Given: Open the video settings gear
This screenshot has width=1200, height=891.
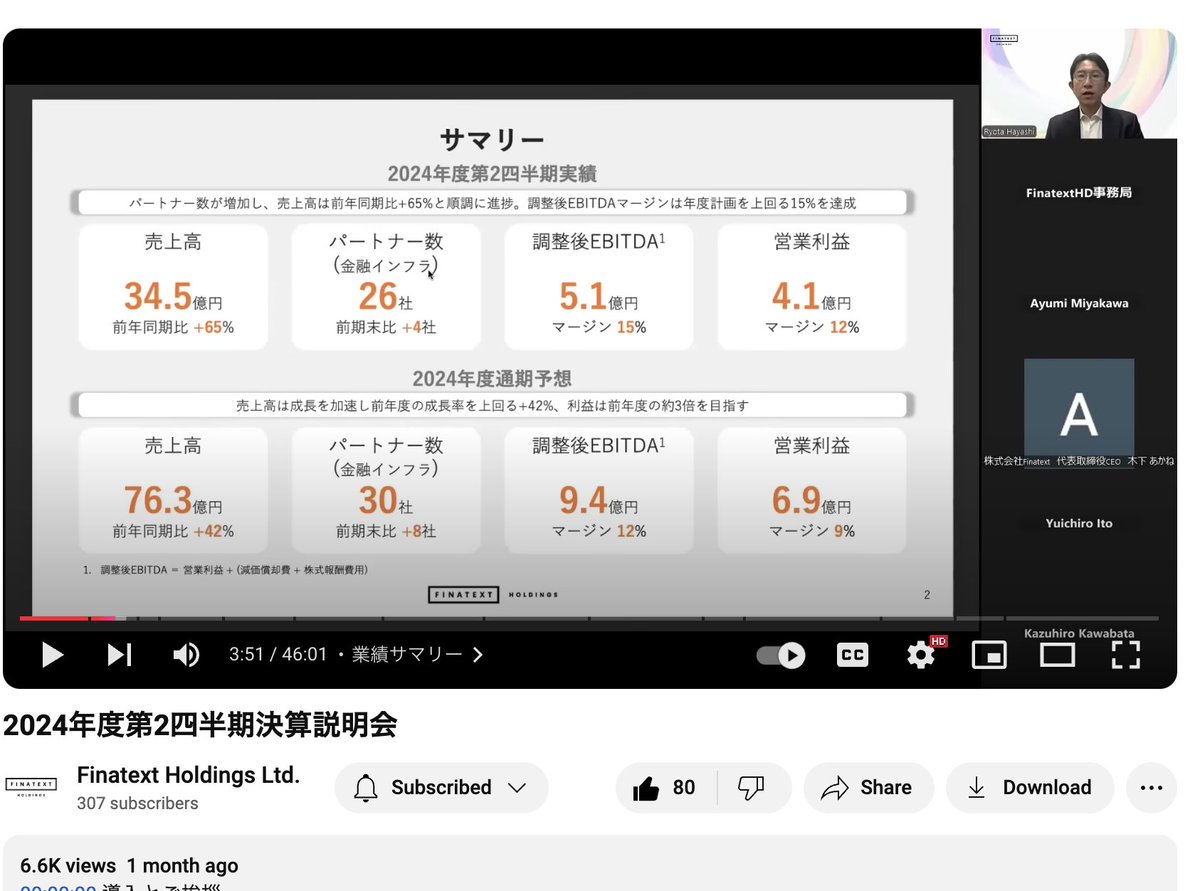Looking at the screenshot, I should coord(921,654).
